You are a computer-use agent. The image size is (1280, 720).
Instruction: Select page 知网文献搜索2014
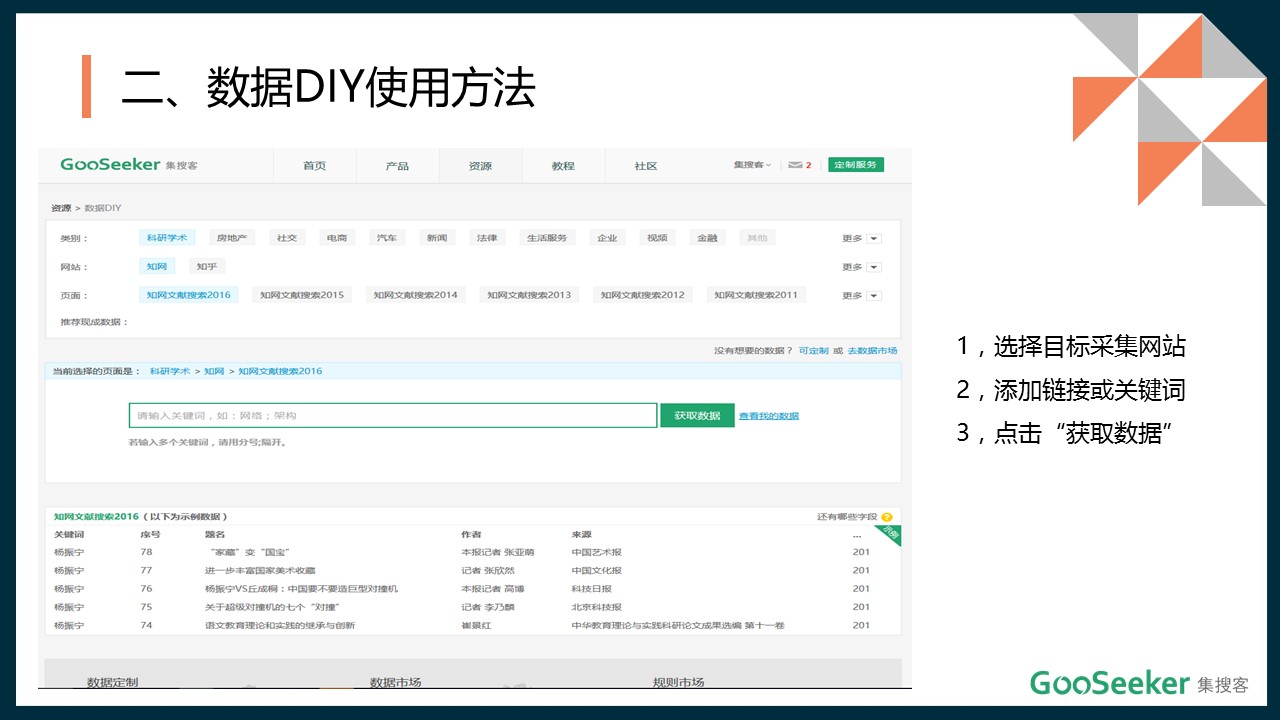point(416,295)
